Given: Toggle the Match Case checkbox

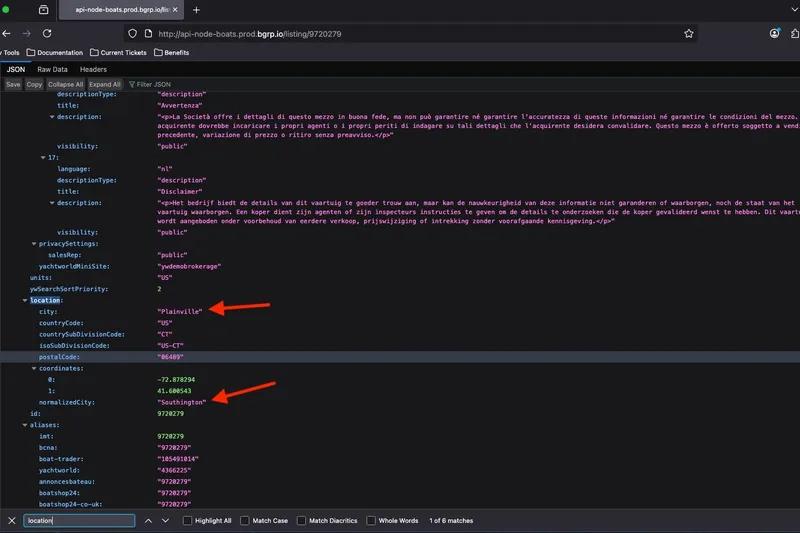Looking at the screenshot, I should click(x=246, y=521).
